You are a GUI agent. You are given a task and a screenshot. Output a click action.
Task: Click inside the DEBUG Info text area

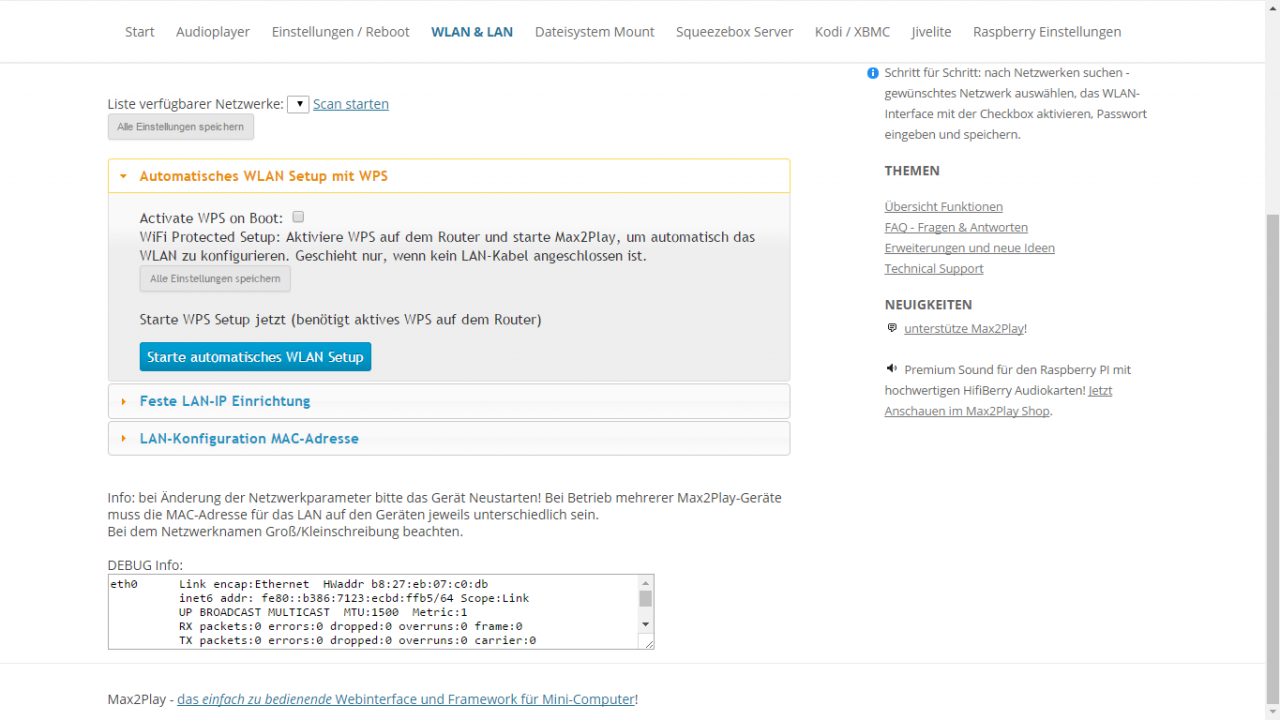[x=374, y=612]
